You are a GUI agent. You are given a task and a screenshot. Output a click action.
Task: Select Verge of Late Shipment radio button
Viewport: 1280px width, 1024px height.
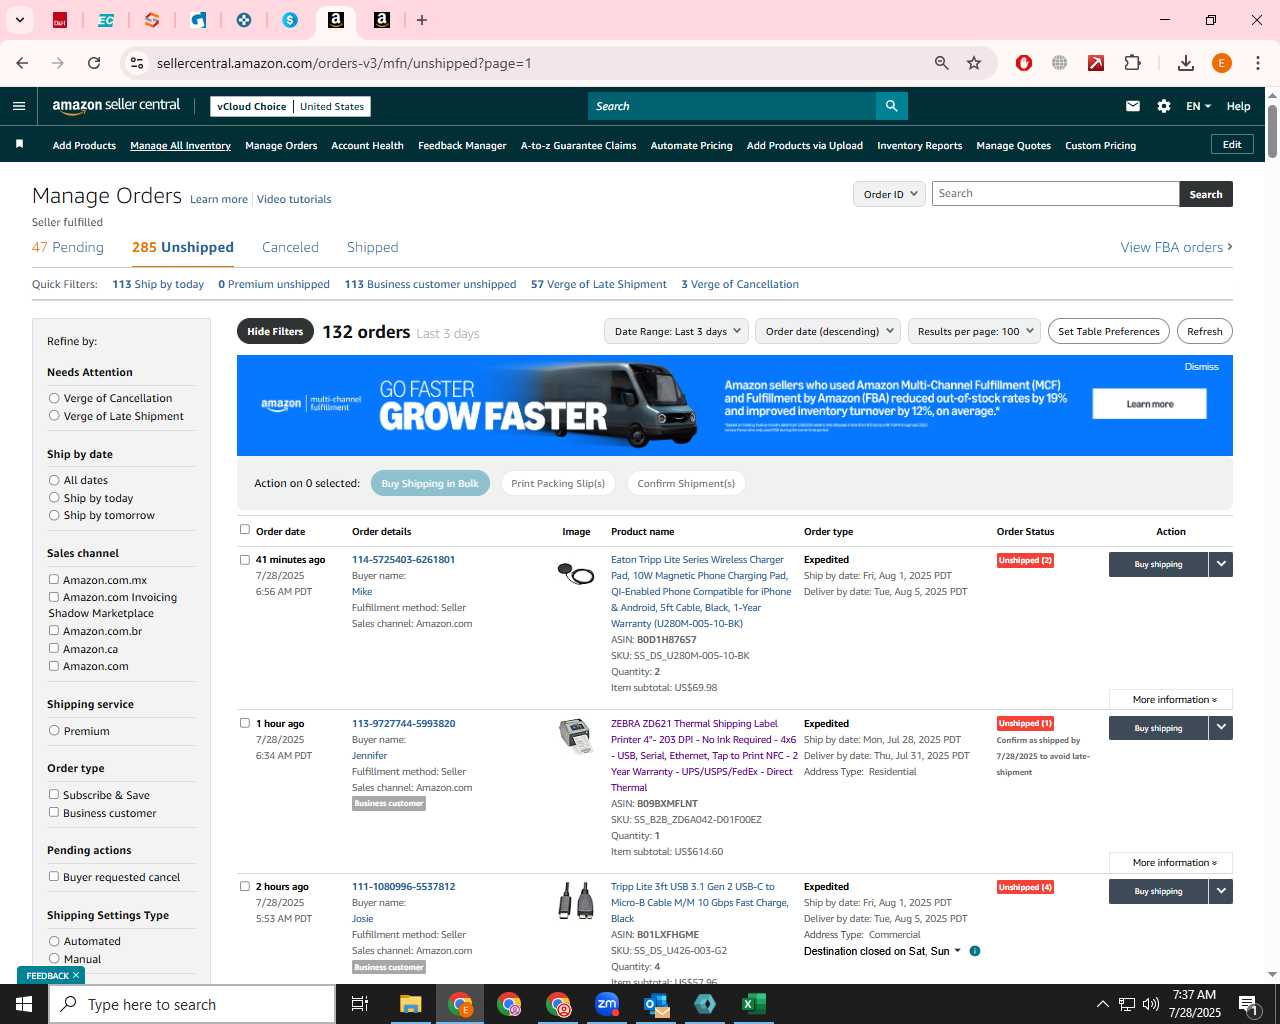click(x=54, y=415)
